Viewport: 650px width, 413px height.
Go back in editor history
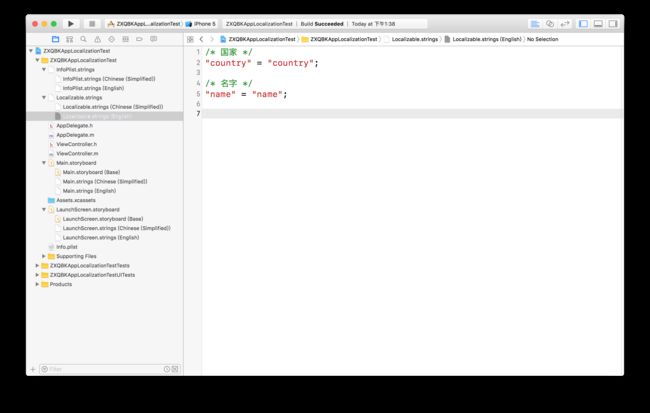click(x=201, y=39)
